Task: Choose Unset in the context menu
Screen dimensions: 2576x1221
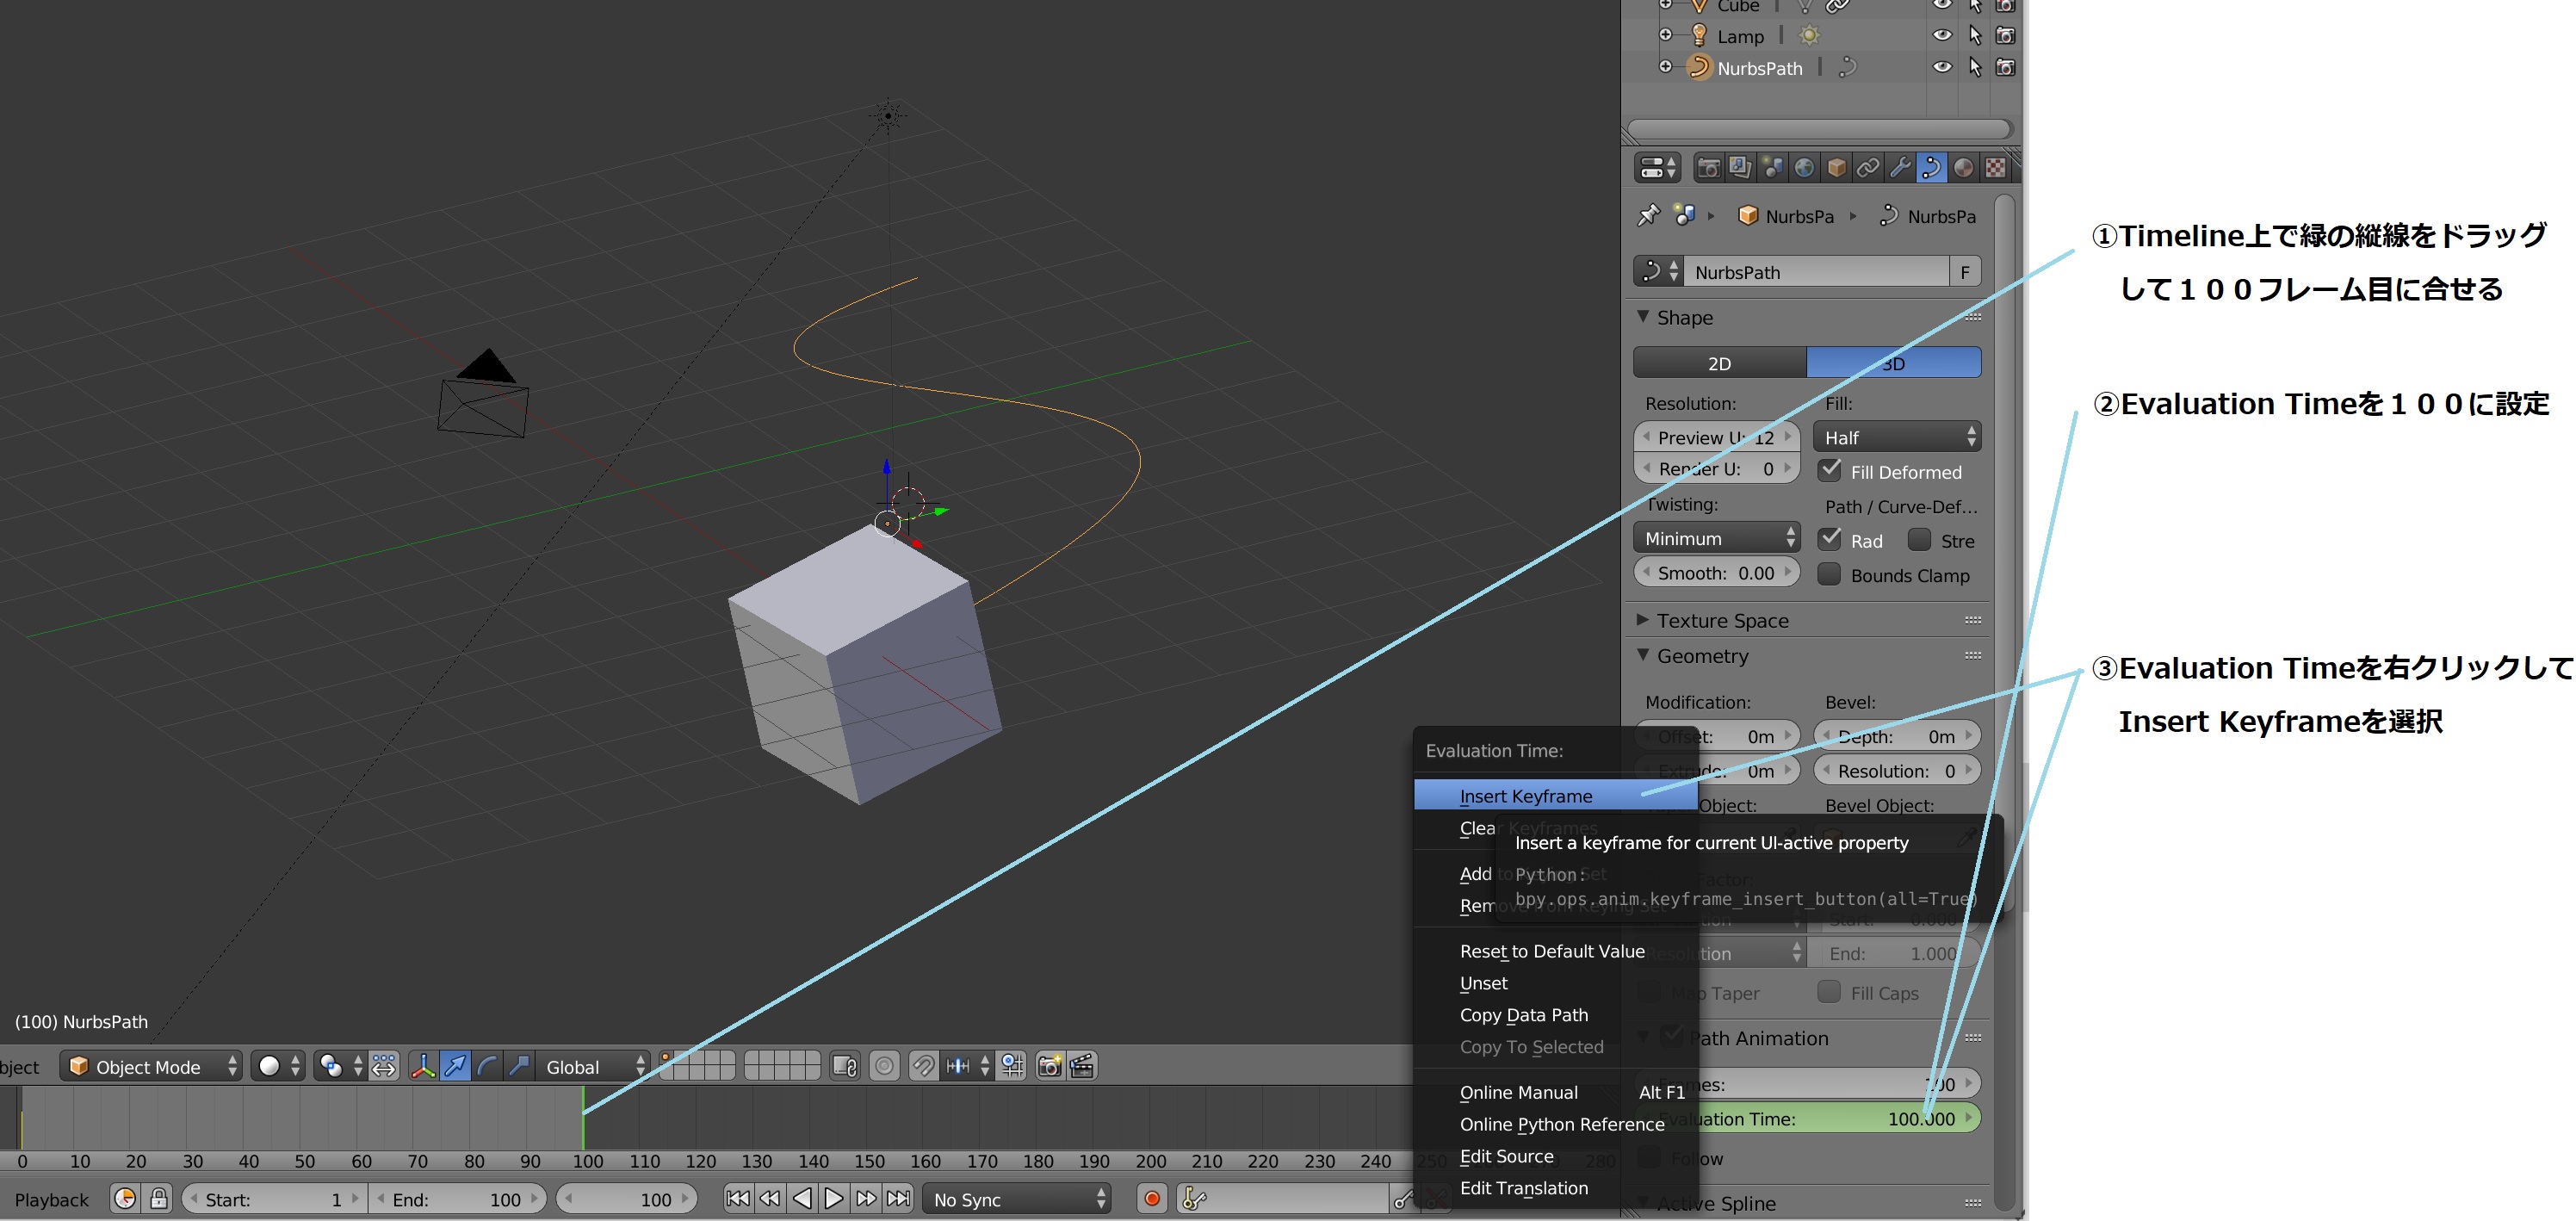Action: point(1556,983)
